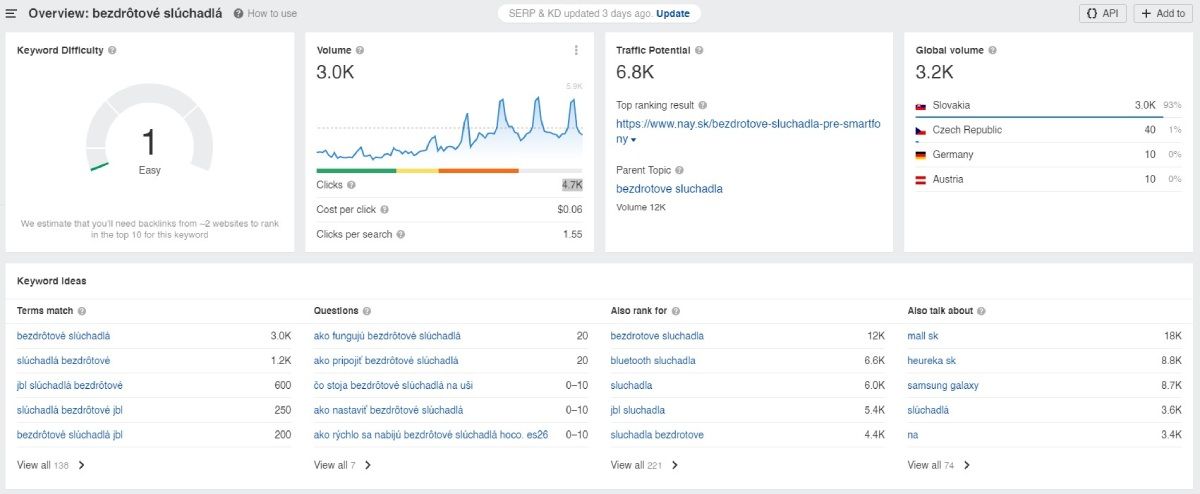The image size is (1200, 494).
Task: Click the Slovakia country row label
Action: click(x=951, y=105)
